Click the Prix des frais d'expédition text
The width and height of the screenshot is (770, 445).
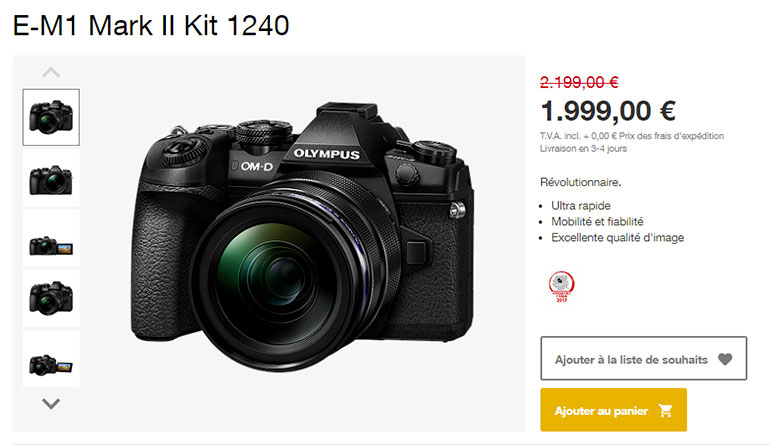pyautogui.click(x=671, y=136)
